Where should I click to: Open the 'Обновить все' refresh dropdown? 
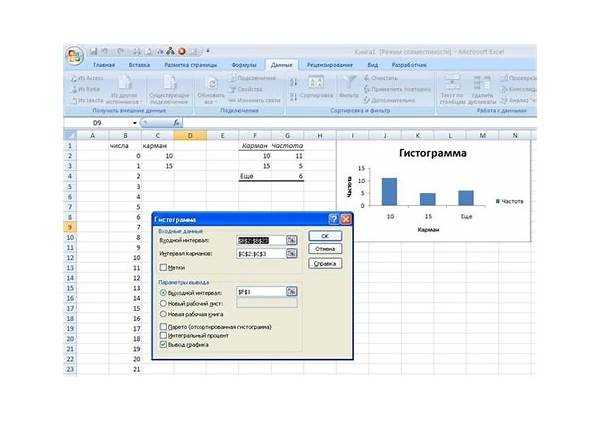coord(211,91)
